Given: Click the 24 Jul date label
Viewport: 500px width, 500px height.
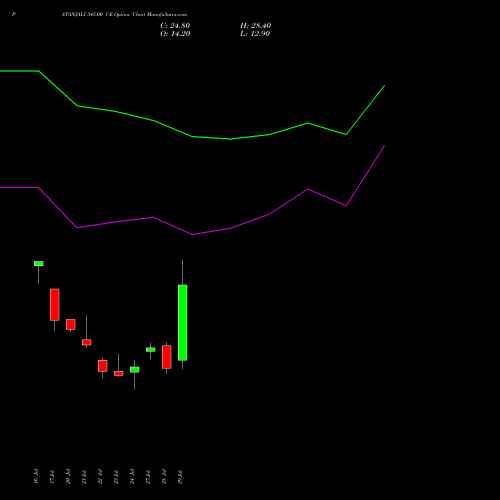Looking at the screenshot, I should click(x=132, y=476).
